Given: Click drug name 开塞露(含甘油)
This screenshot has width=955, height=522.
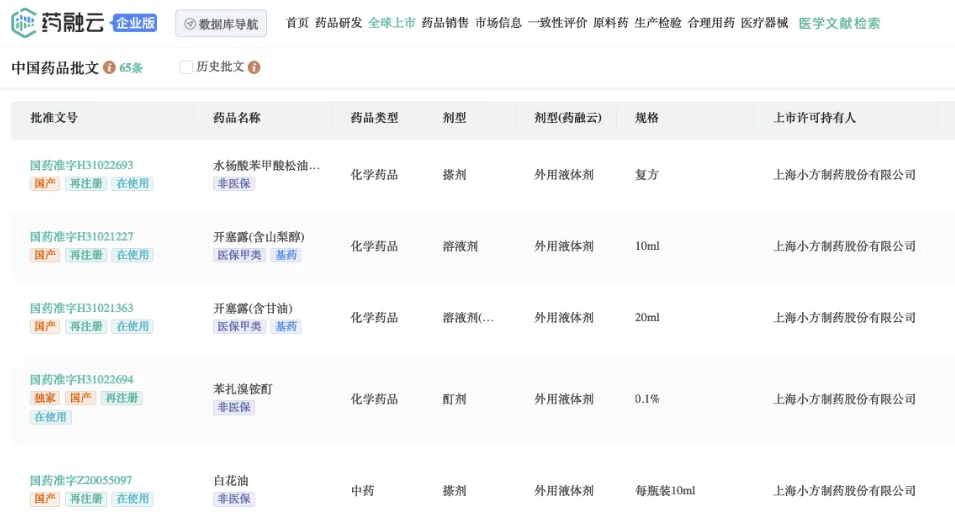Looking at the screenshot, I should click(x=253, y=308).
